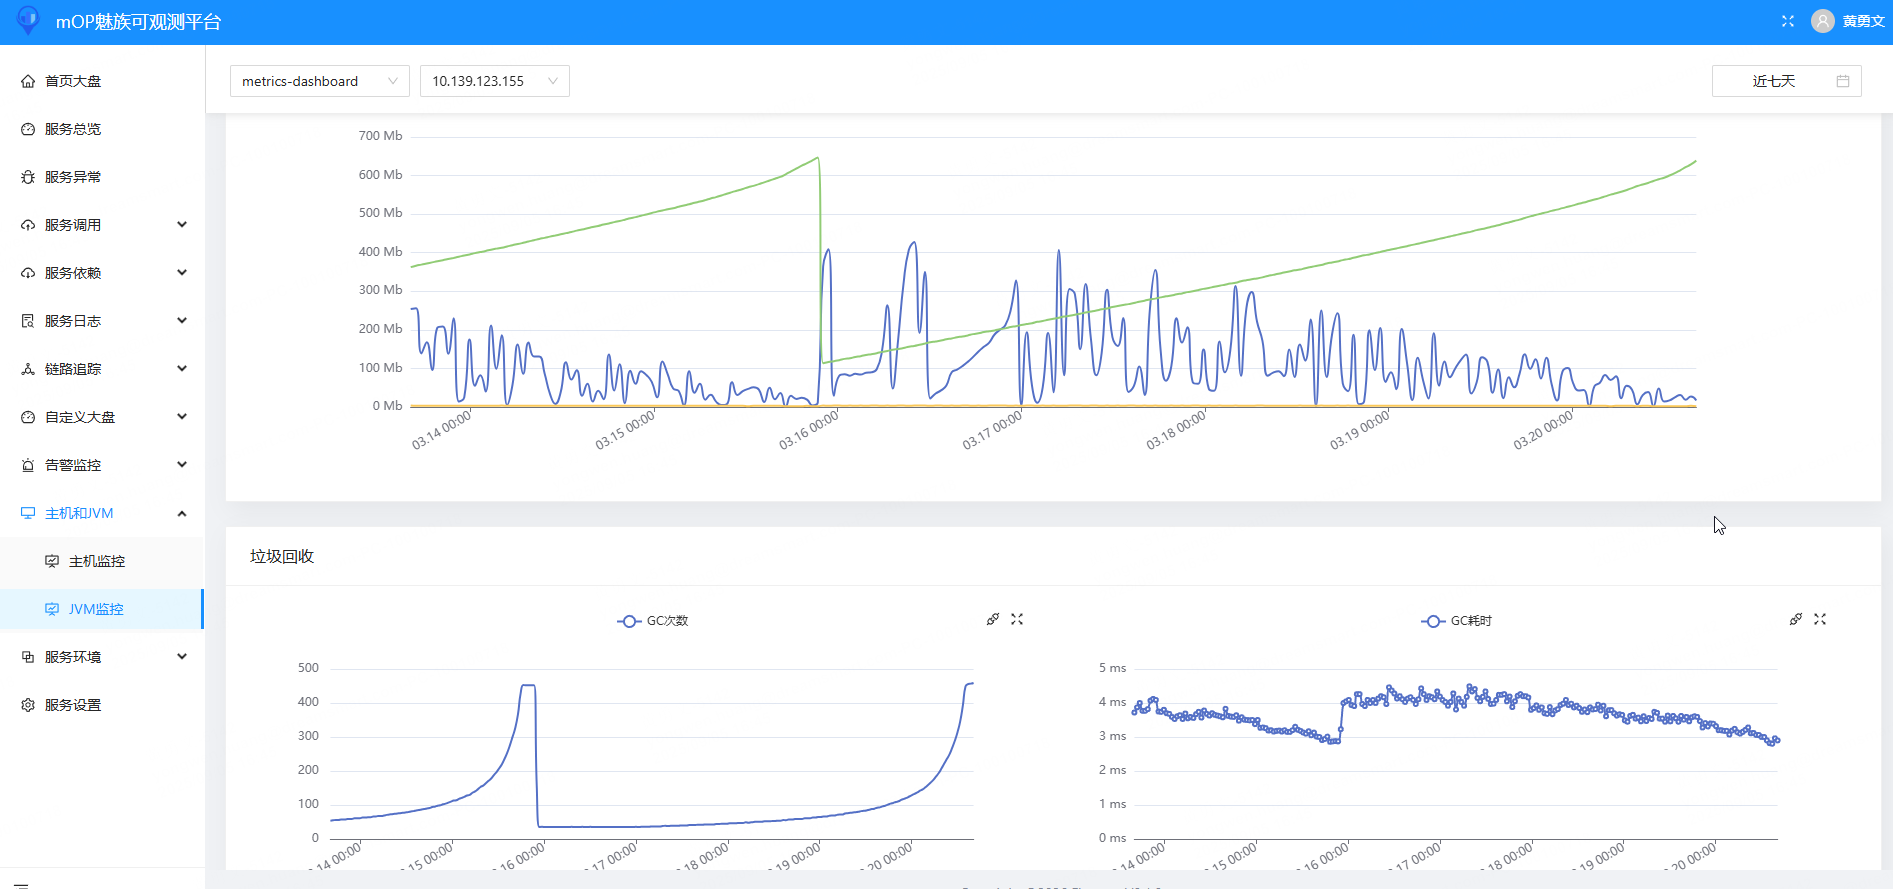Collapse the sidebar with bottom menu icon

tap(21, 884)
